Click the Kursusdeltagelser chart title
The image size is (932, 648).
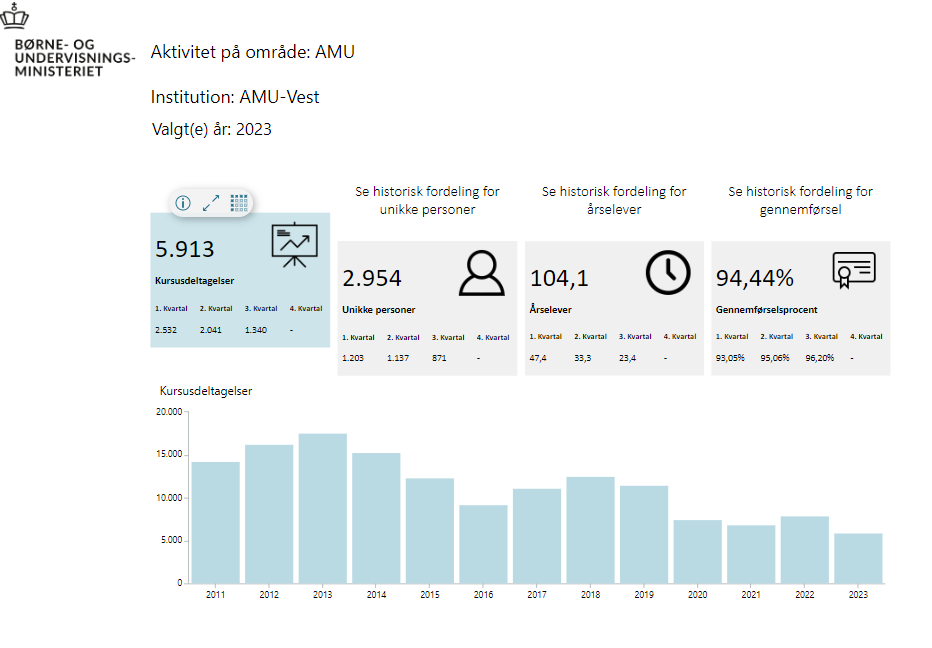click(x=206, y=391)
